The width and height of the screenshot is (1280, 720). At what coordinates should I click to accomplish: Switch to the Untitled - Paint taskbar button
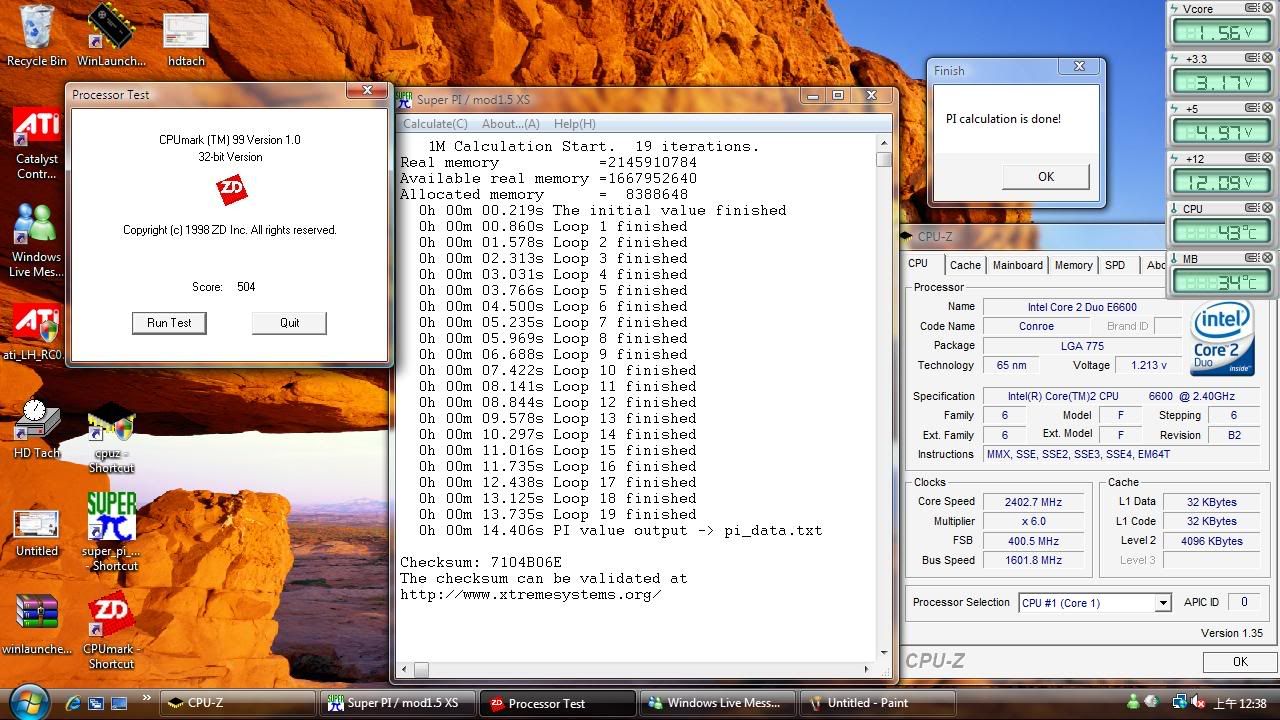tap(877, 703)
